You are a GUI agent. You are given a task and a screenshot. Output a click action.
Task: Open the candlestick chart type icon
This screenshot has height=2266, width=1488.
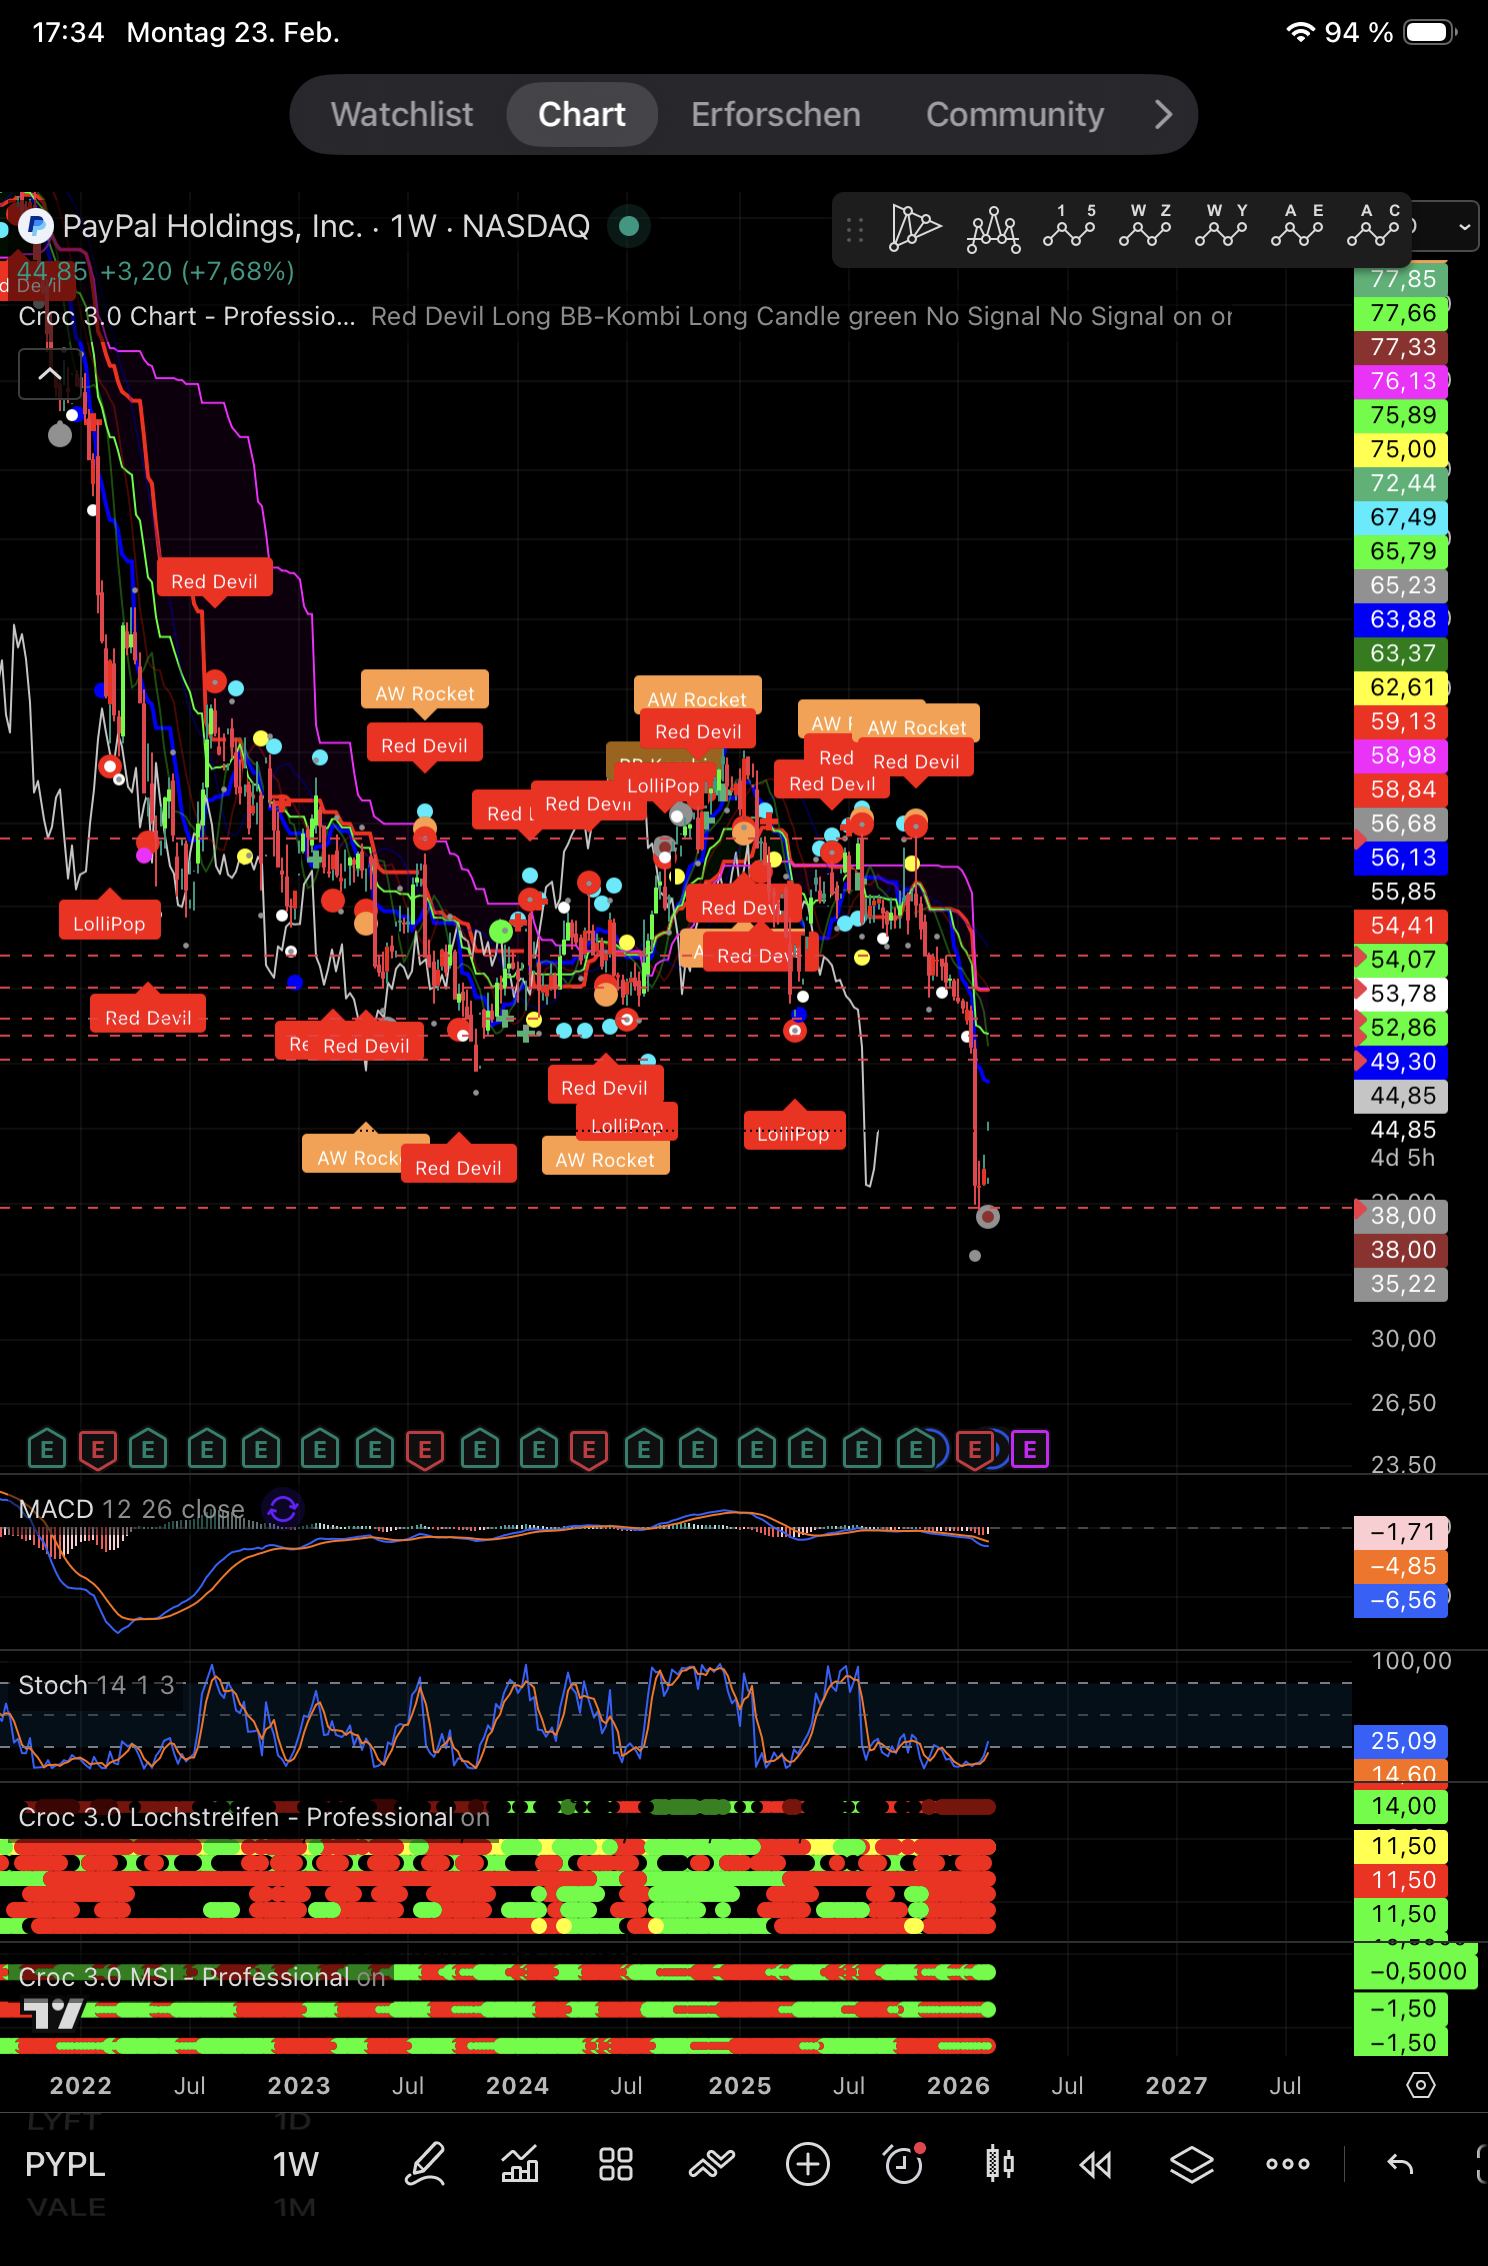[x=999, y=2164]
